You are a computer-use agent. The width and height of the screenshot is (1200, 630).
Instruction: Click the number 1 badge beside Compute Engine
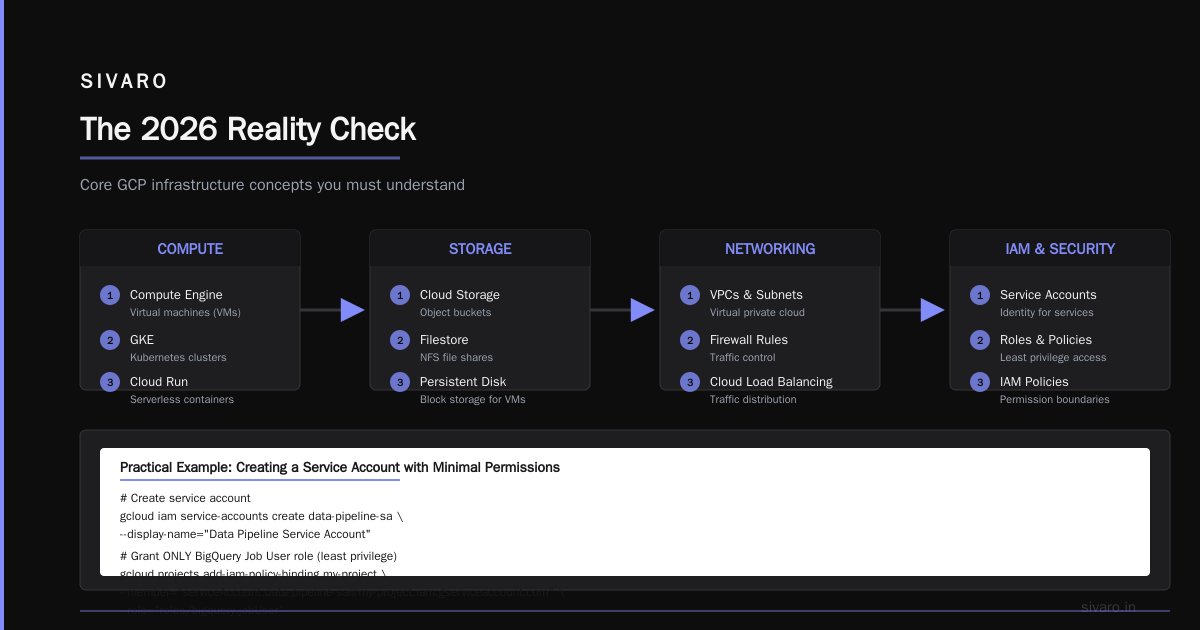tap(110, 295)
